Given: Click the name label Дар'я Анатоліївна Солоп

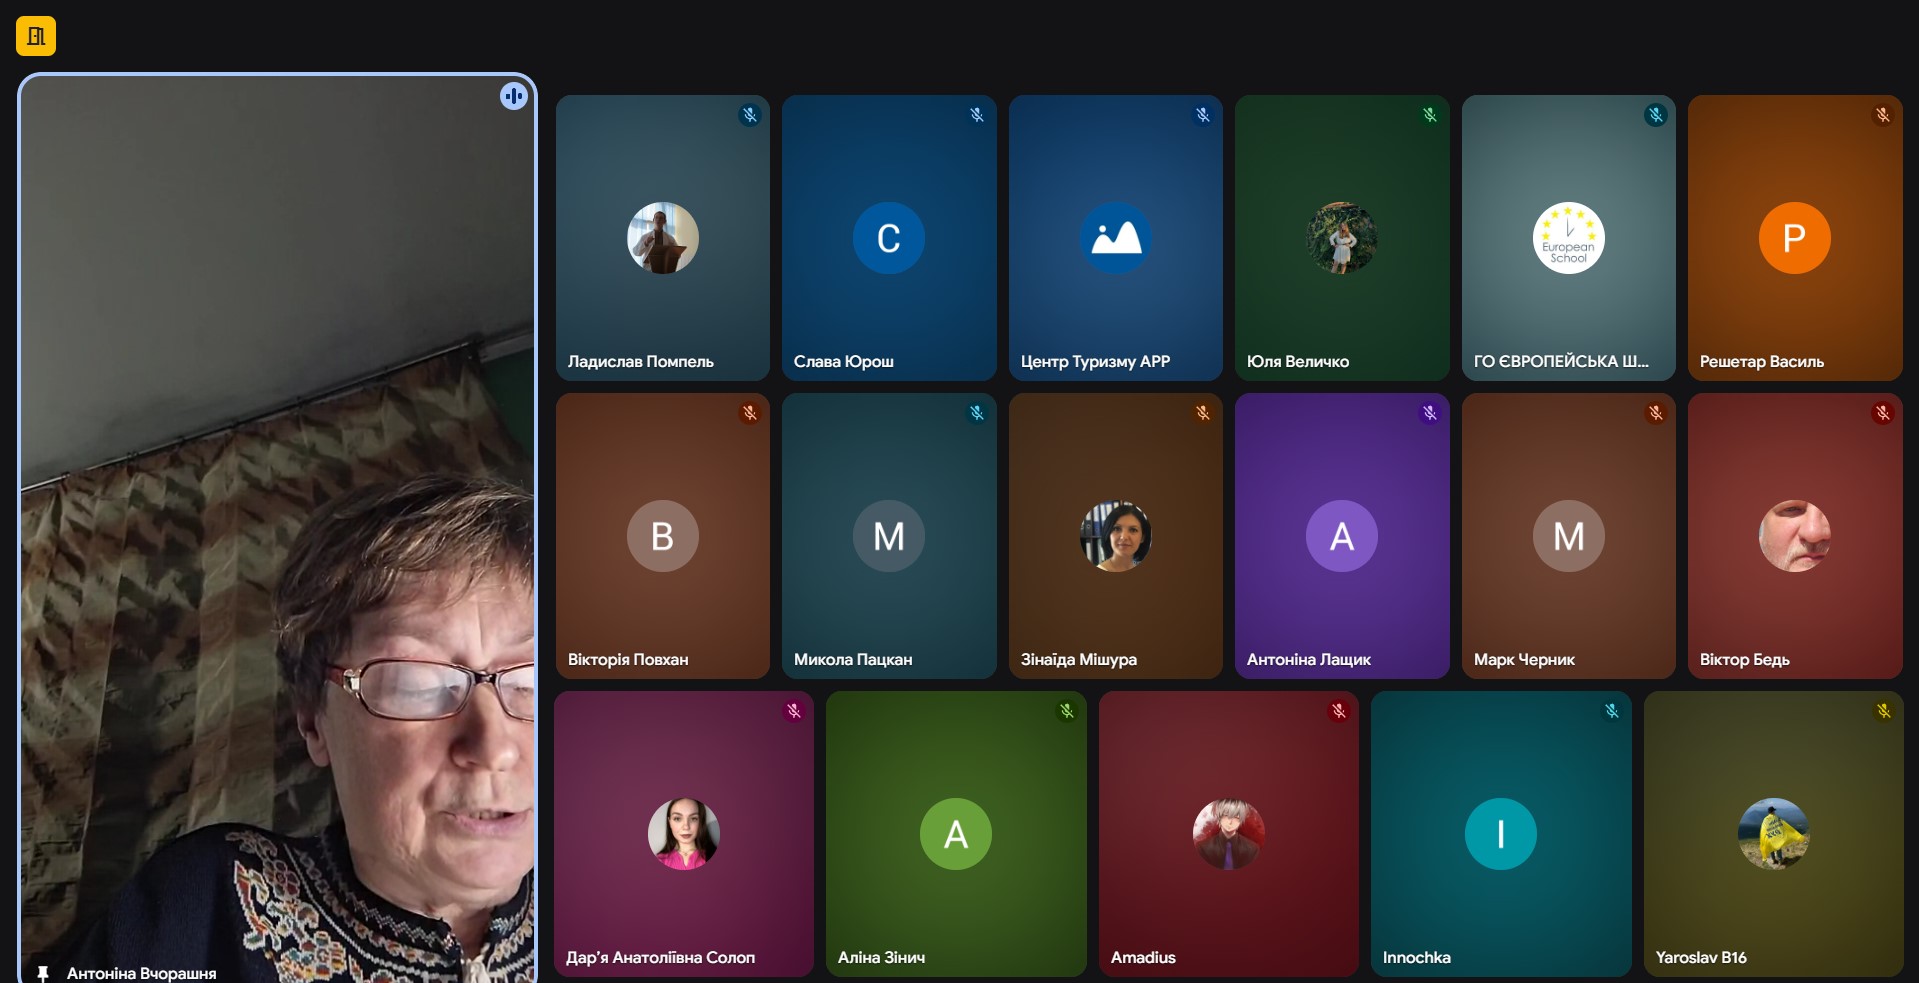Looking at the screenshot, I should pyautogui.click(x=660, y=957).
